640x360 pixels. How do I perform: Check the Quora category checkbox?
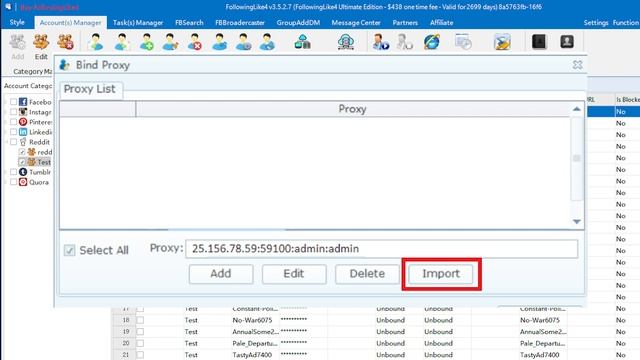(x=13, y=182)
